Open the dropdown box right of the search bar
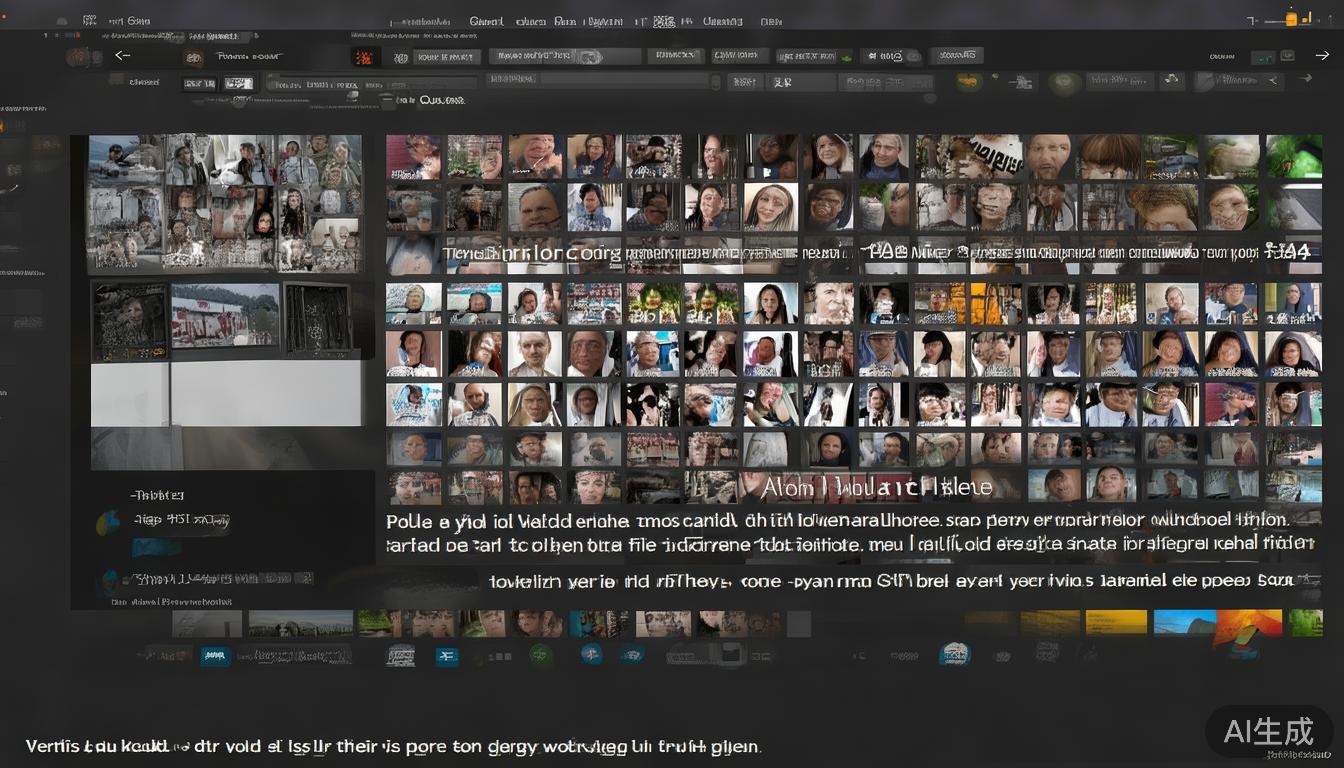The height and width of the screenshot is (768, 1344). click(675, 57)
